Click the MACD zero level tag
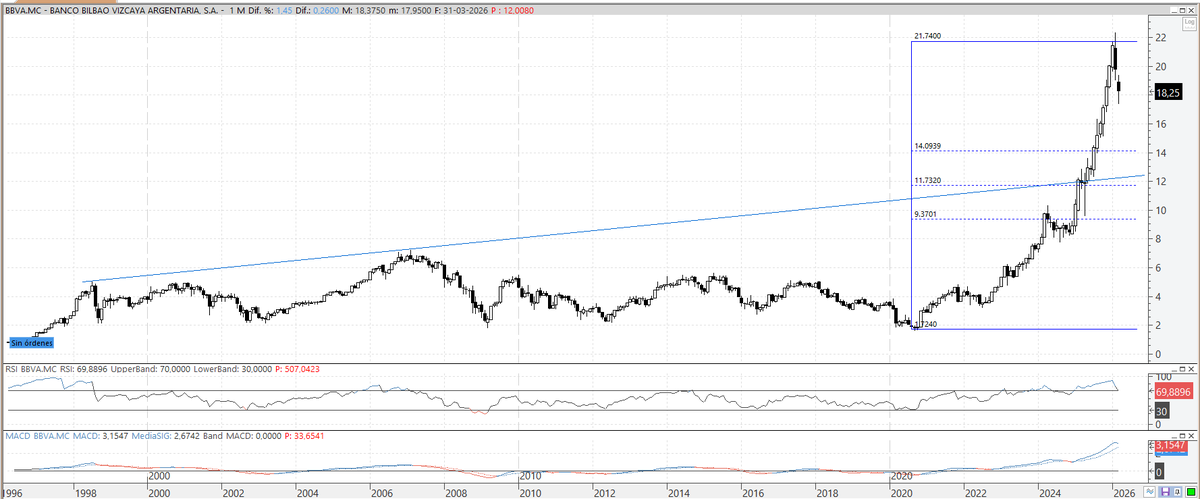The image size is (1200, 499). tap(1159, 472)
